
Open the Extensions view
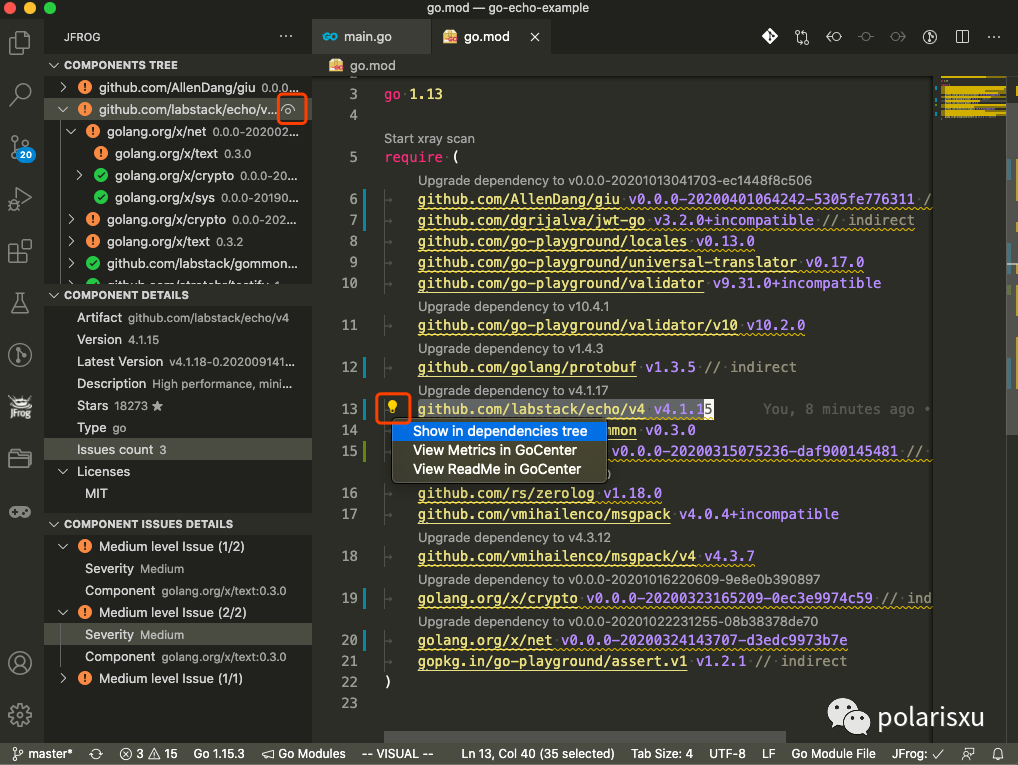click(20, 251)
